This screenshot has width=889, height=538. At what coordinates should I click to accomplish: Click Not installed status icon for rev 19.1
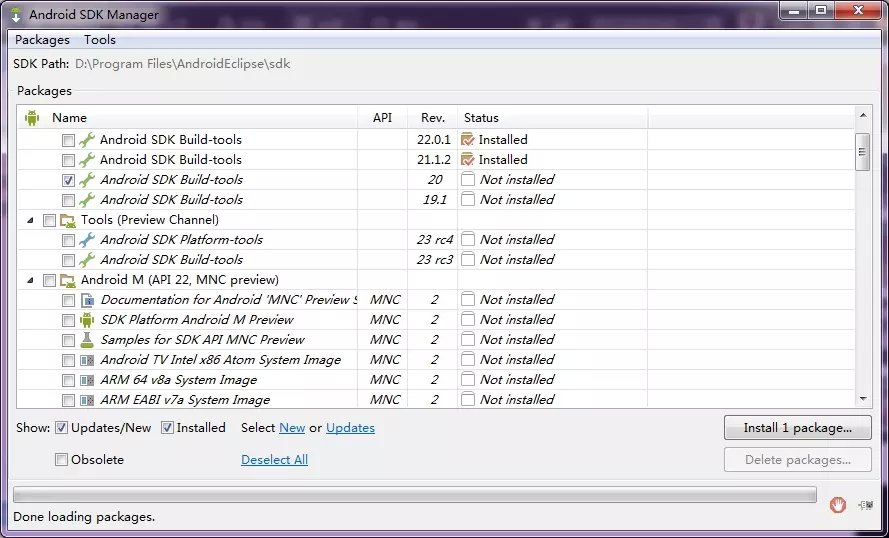(468, 200)
